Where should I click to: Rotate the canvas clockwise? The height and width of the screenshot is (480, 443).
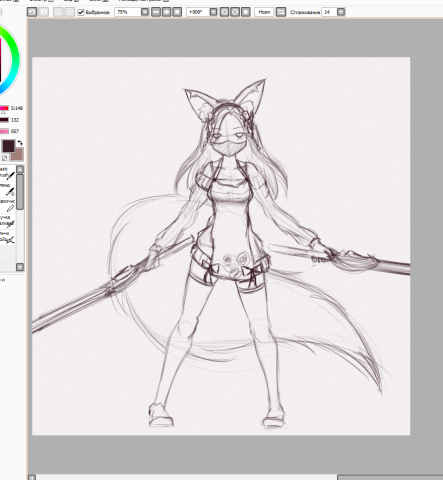pos(235,12)
